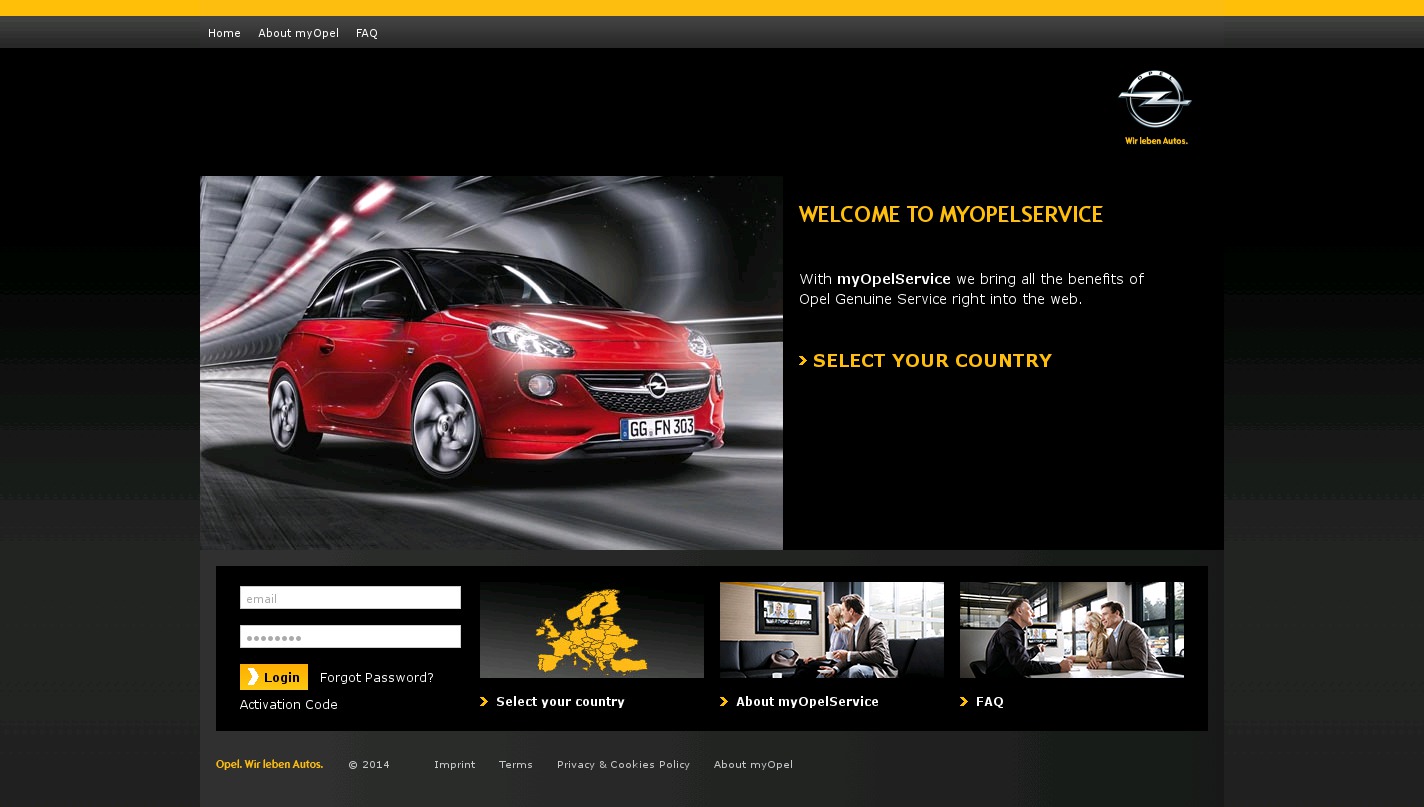Click the arrow icon beside SELECT YOUR COUNTRY heading
Viewport: 1424px width, 807px height.
coord(803,361)
